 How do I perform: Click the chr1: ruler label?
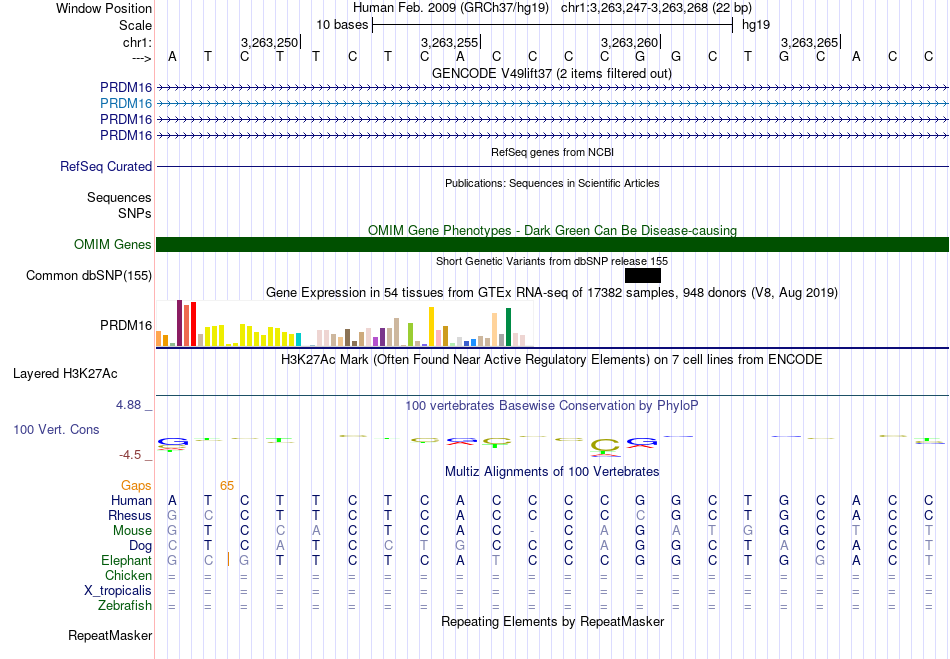pyautogui.click(x=137, y=42)
